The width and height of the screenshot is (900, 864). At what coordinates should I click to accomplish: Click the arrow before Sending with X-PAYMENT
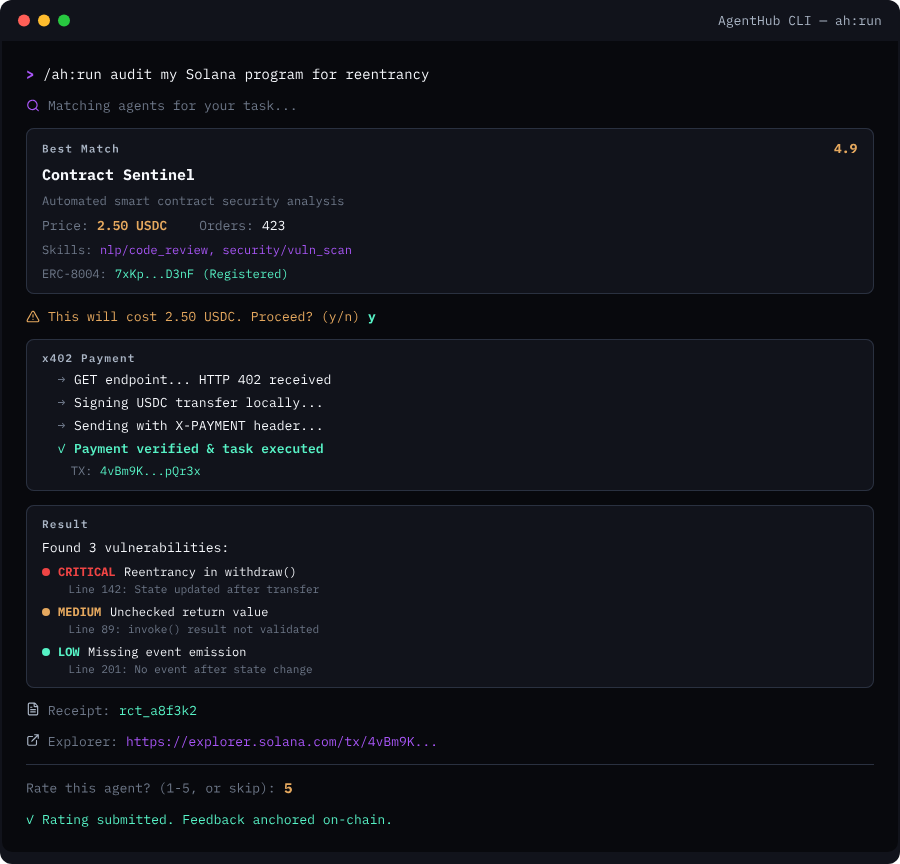pyautogui.click(x=61, y=425)
